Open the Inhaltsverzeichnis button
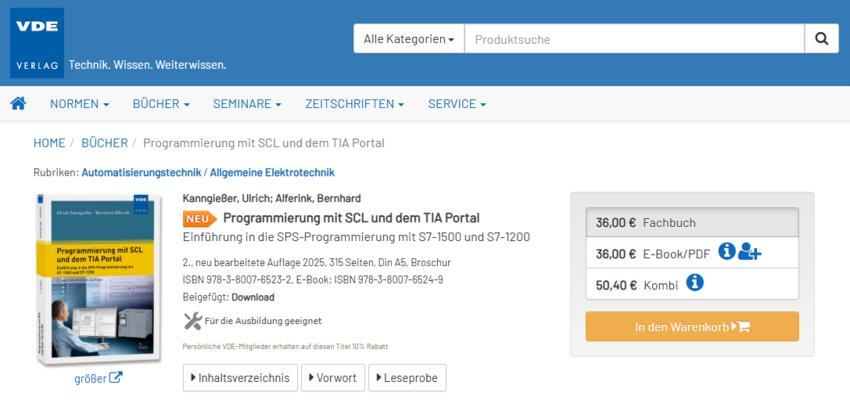850x407 pixels. 240,378
